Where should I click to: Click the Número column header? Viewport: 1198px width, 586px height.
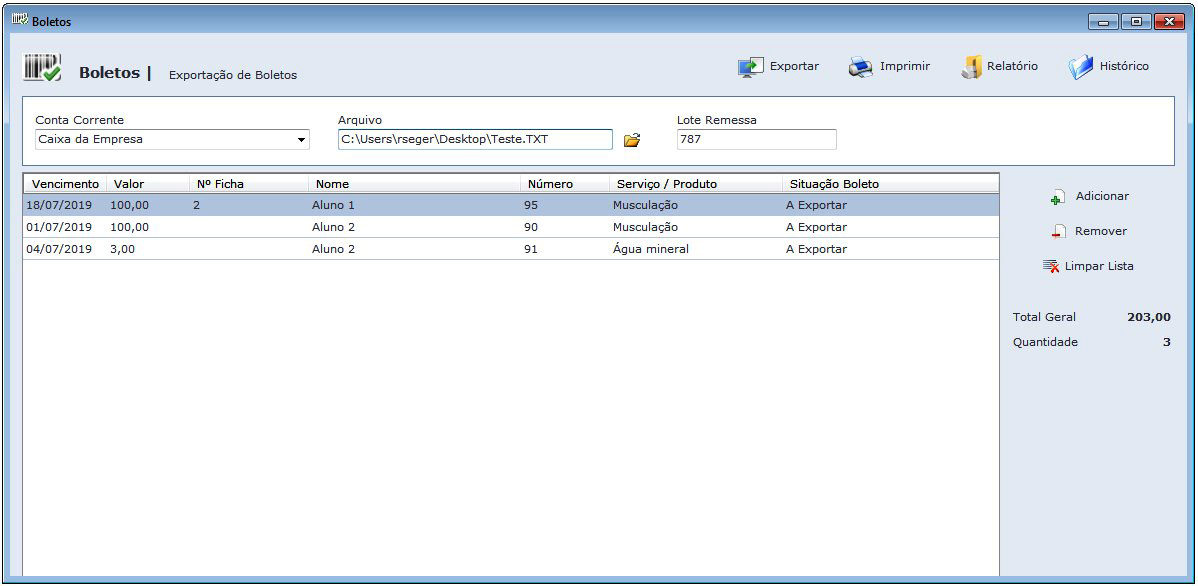565,184
